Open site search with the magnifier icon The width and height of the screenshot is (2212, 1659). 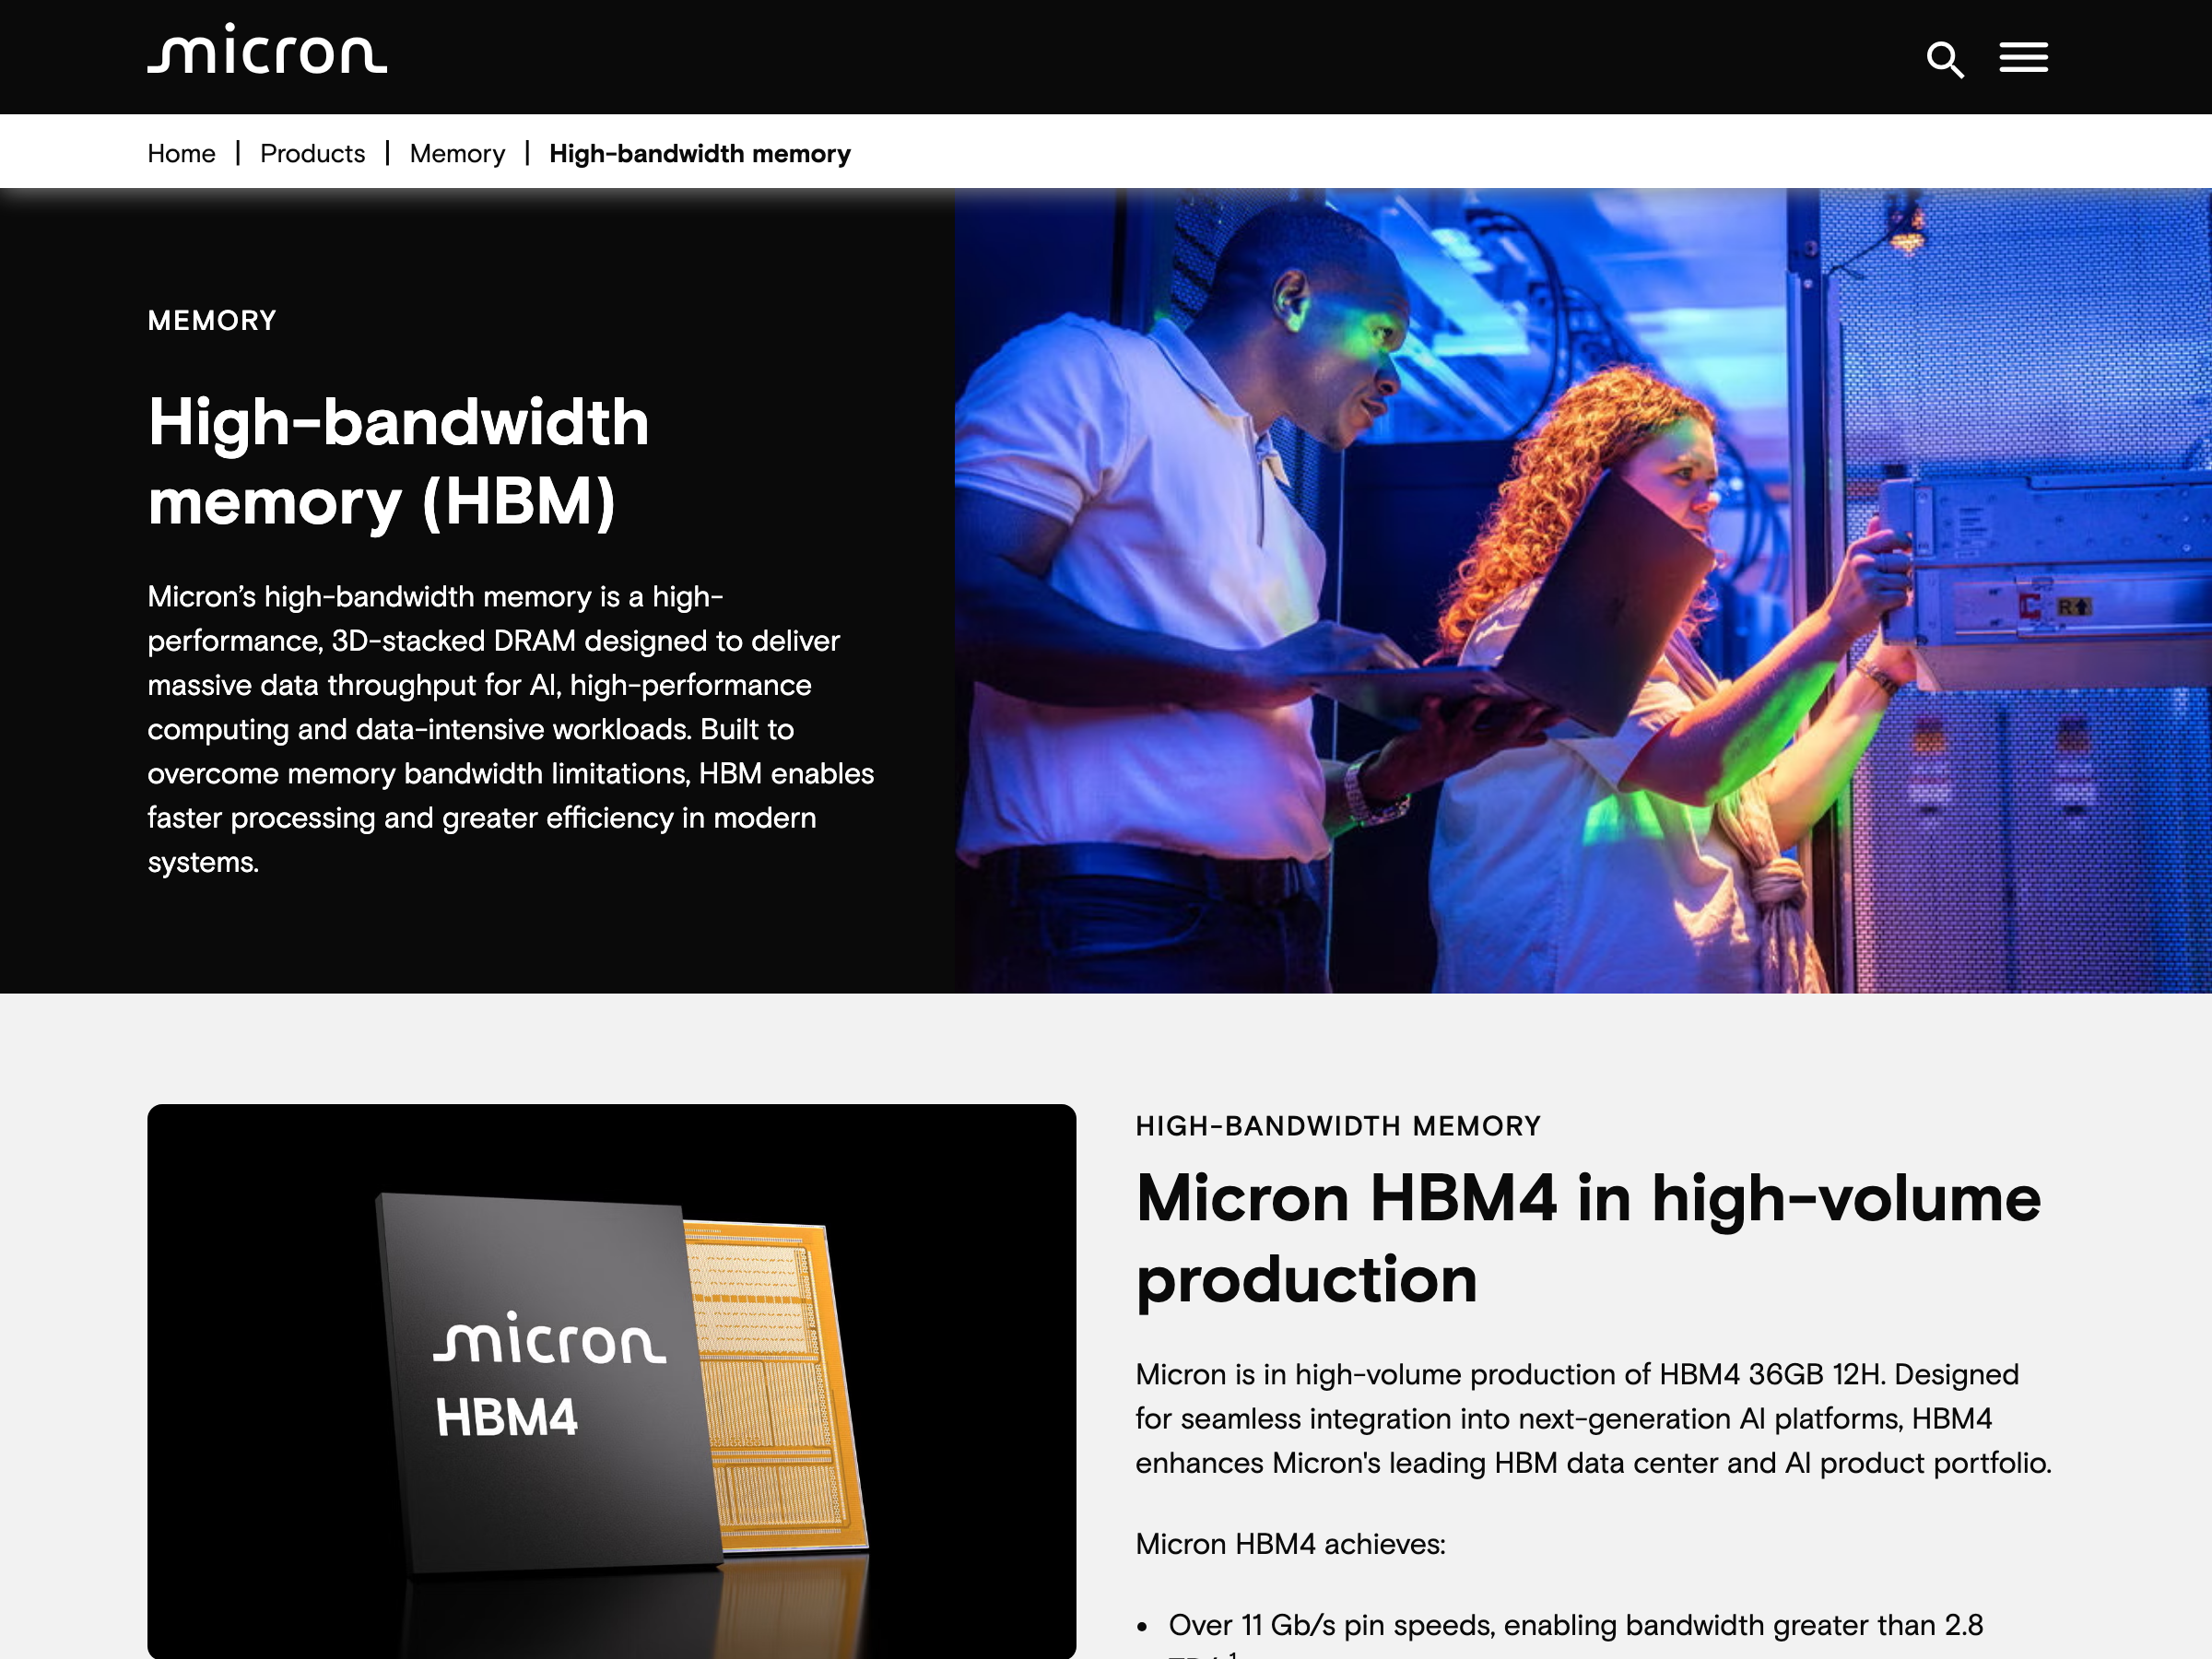point(1944,59)
